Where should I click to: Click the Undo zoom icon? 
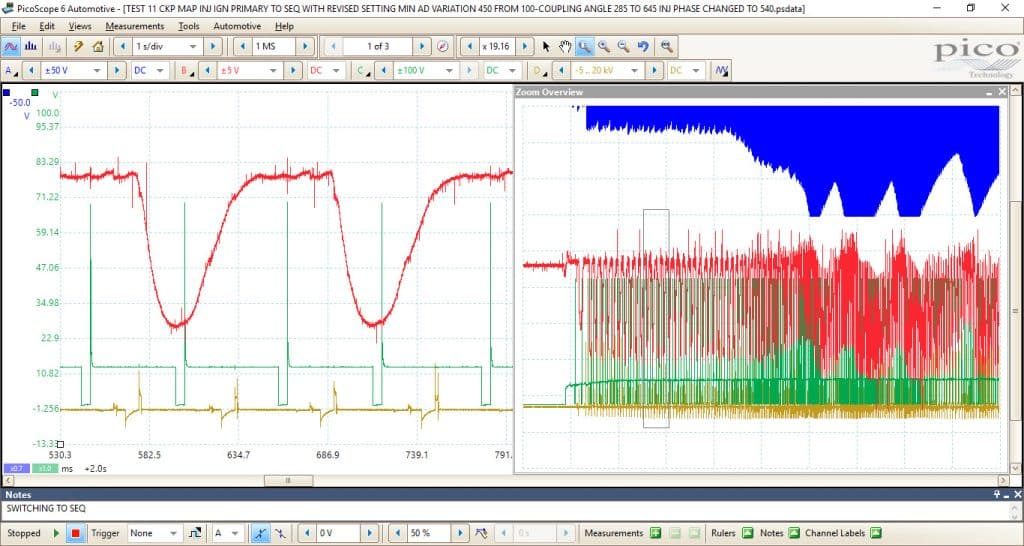pyautogui.click(x=643, y=46)
